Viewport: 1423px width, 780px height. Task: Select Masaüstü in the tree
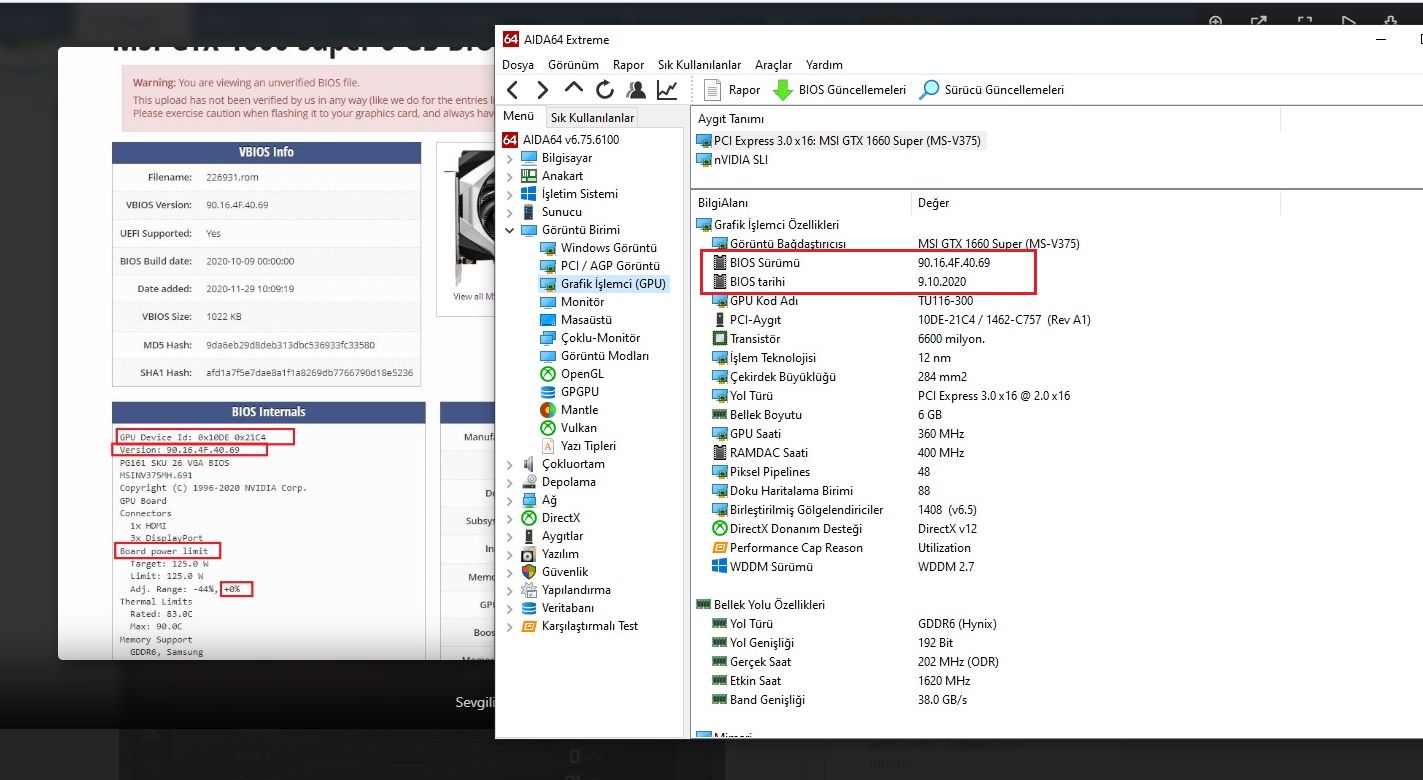[x=575, y=320]
